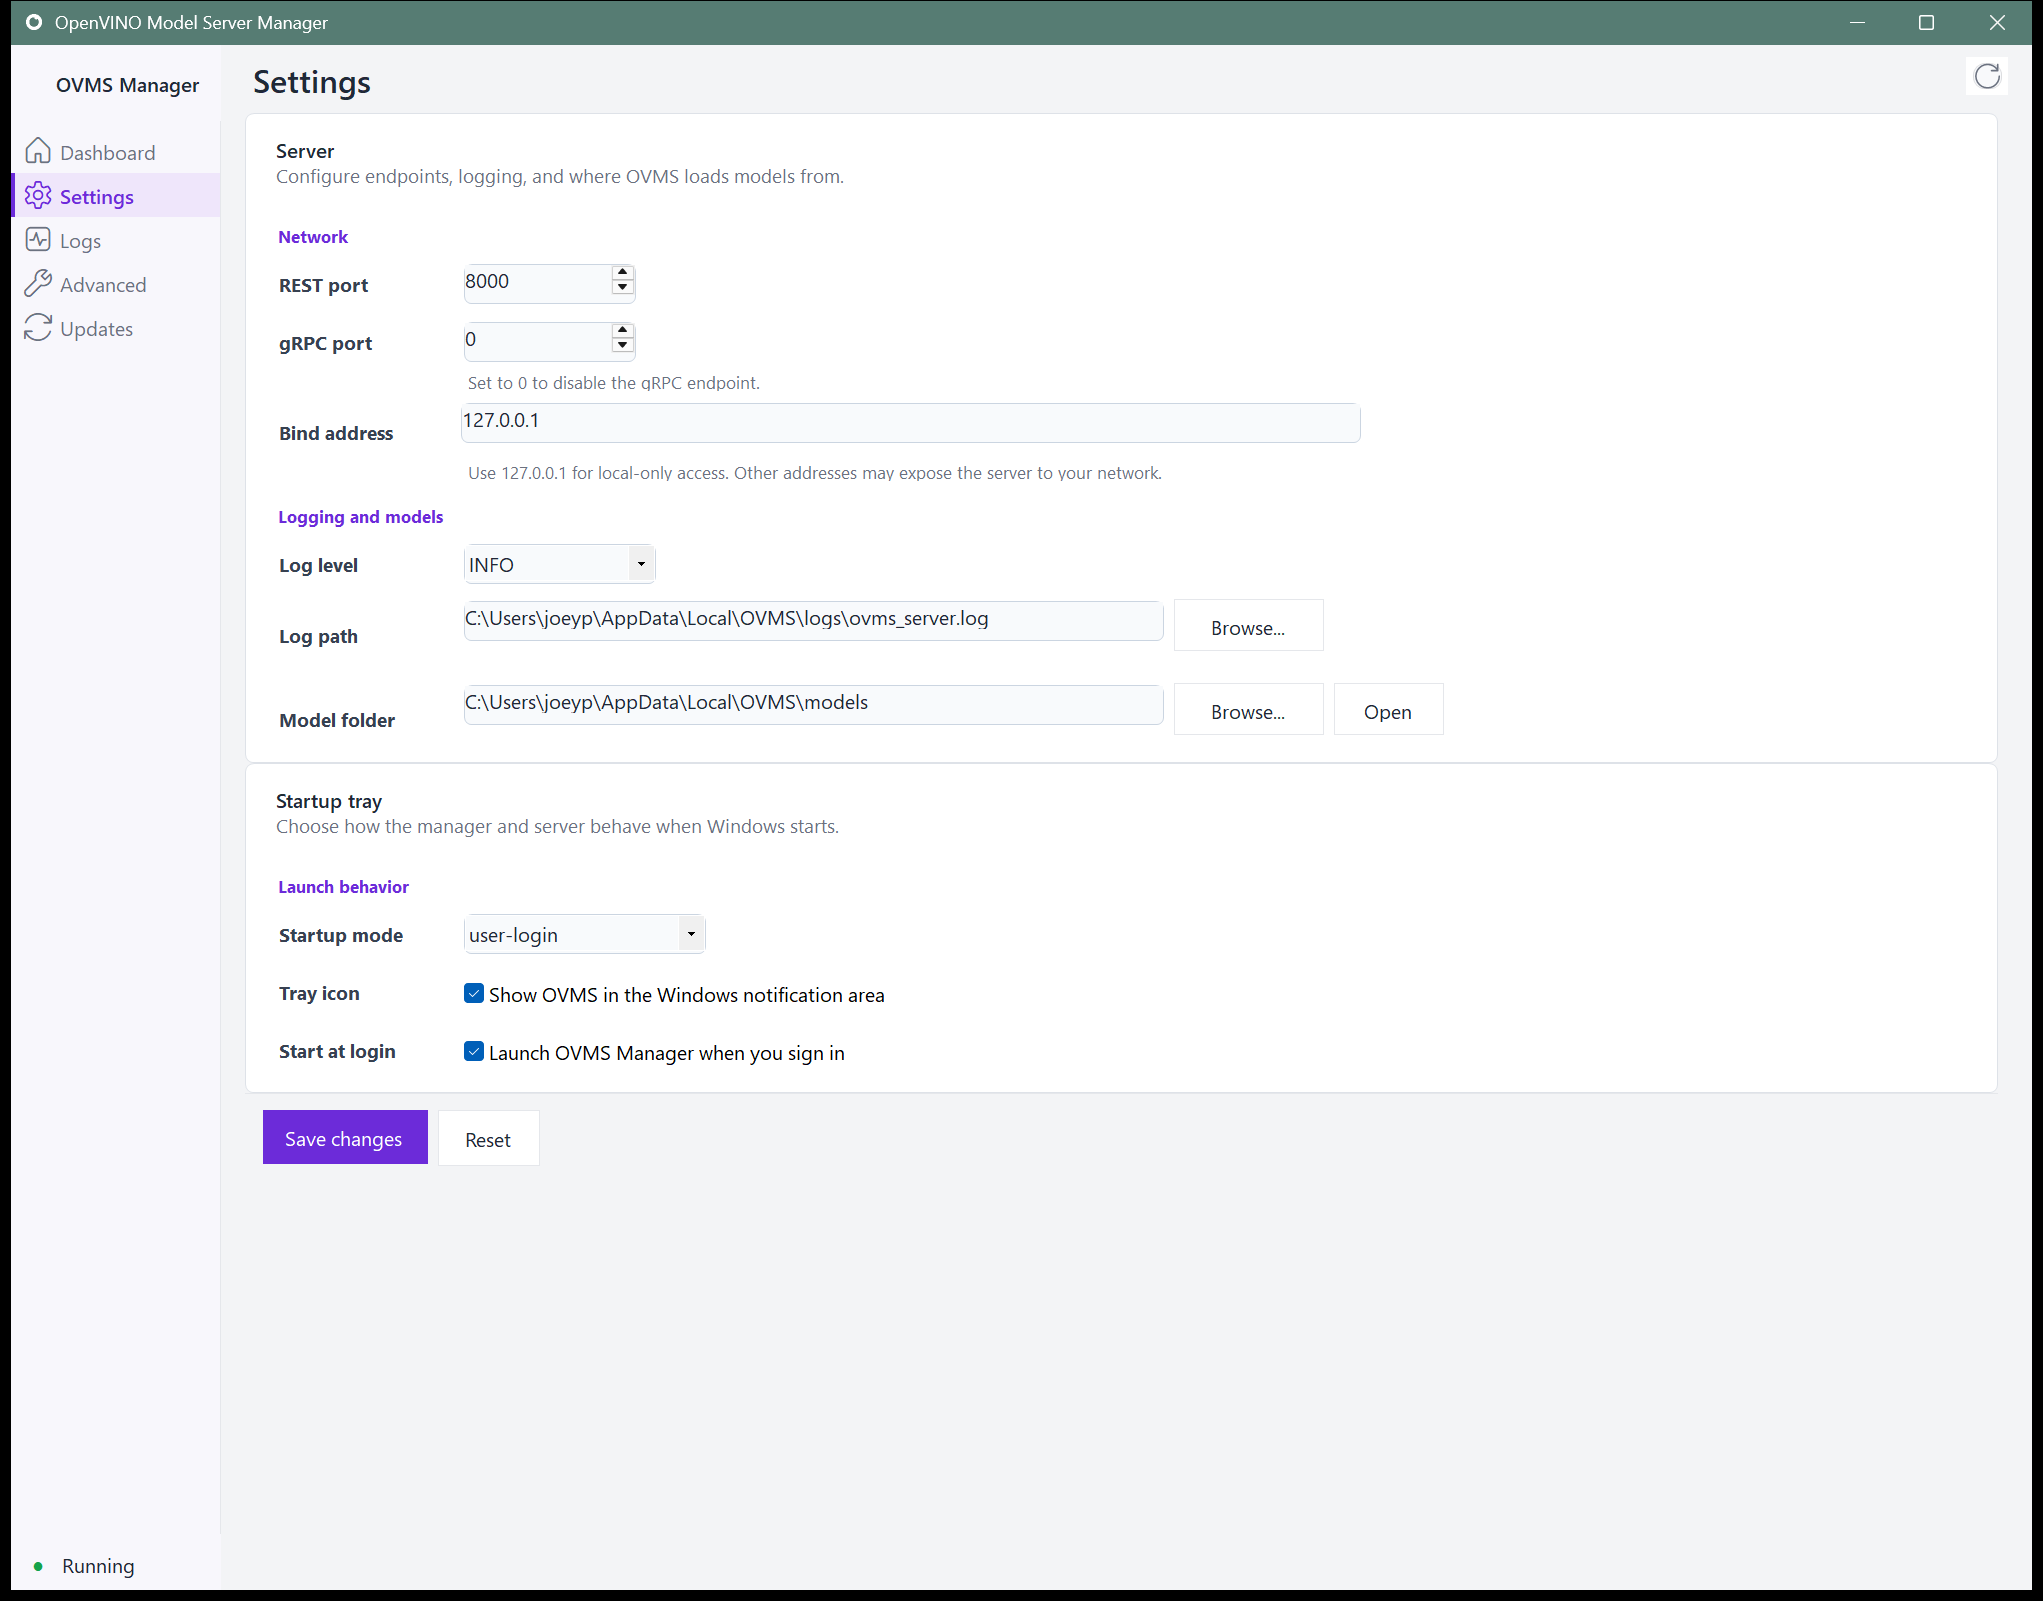
Task: Open the model folder
Action: pyautogui.click(x=1388, y=711)
